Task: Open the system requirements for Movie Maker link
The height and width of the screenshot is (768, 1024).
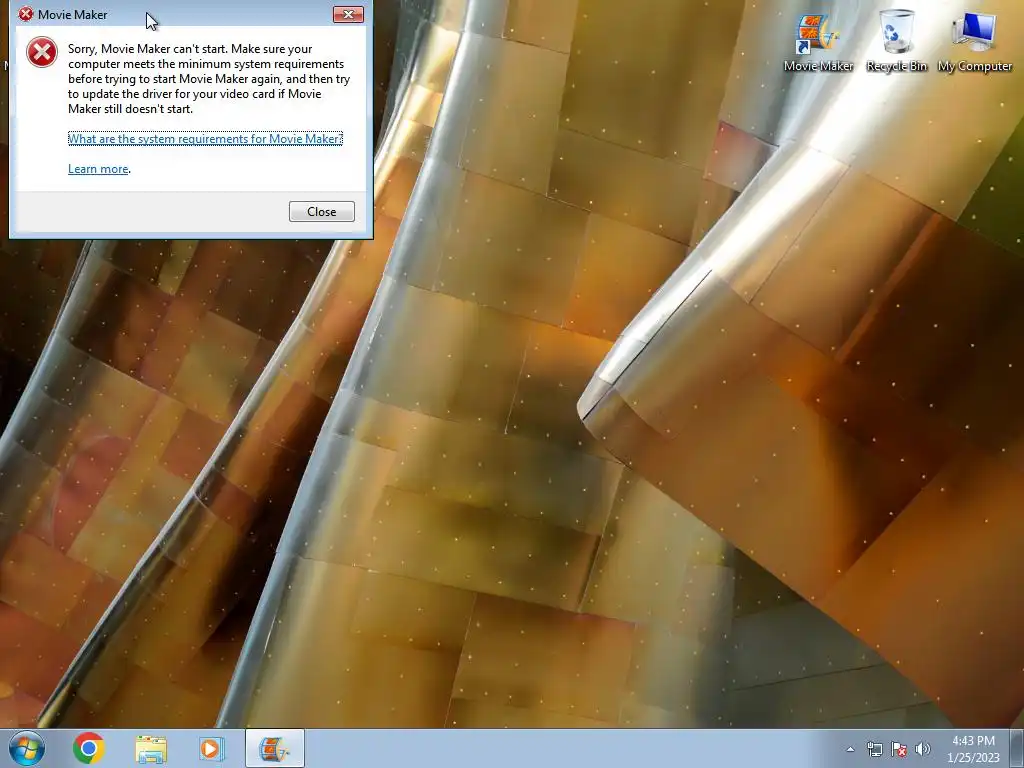Action: tap(205, 138)
